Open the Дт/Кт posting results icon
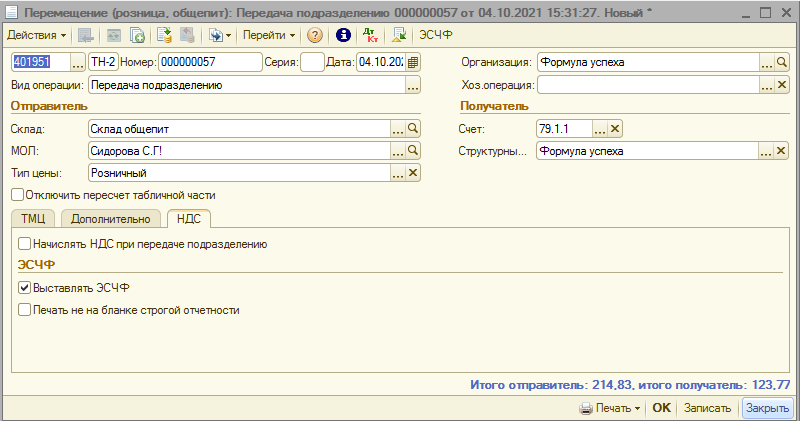800x421 pixels. coord(372,35)
